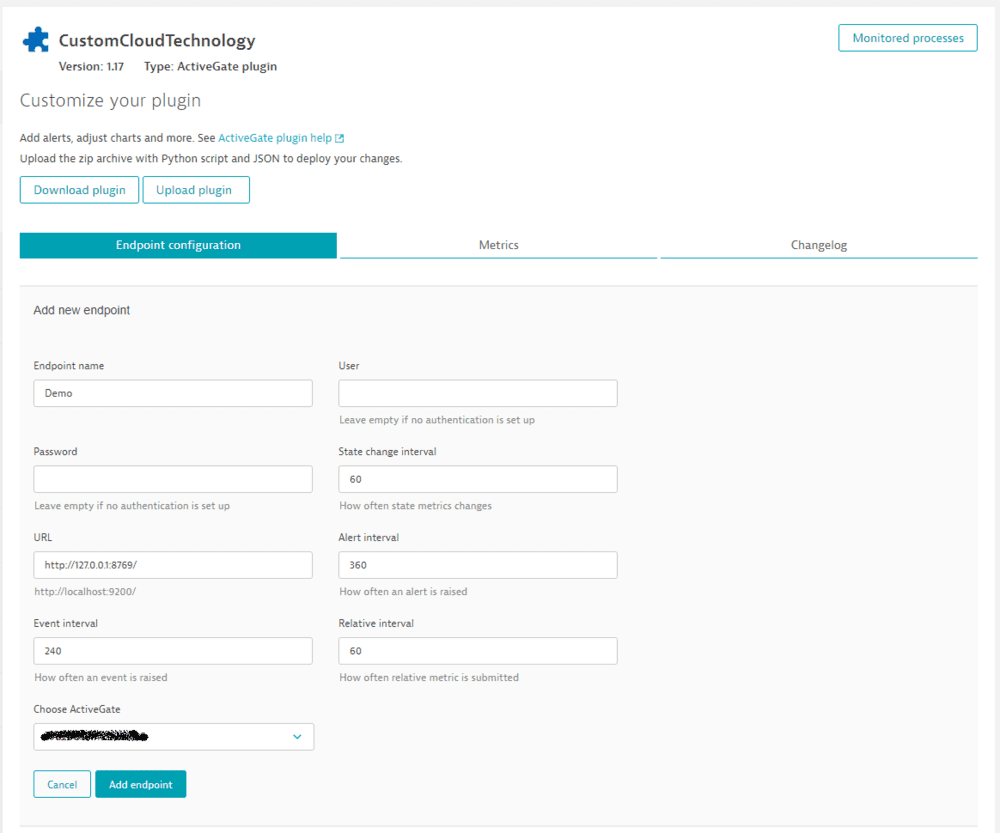Click the Upload plugin button
The height and width of the screenshot is (833, 1000).
[196, 189]
